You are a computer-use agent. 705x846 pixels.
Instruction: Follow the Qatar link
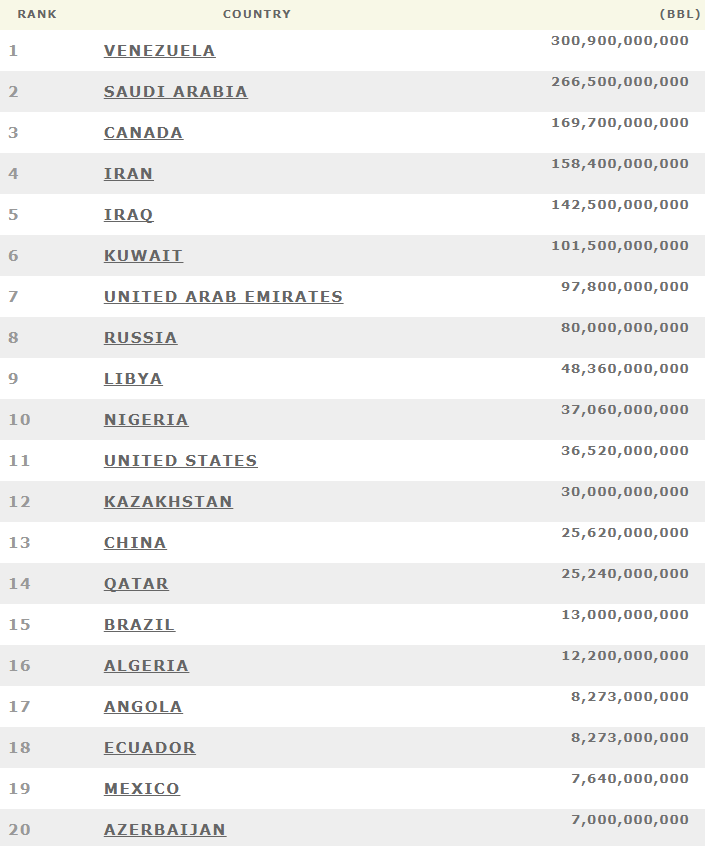(136, 584)
